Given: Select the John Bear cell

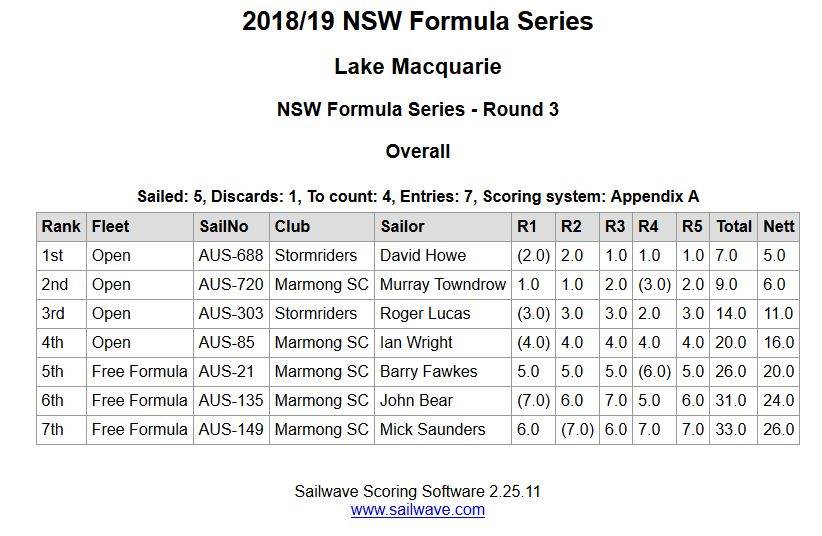Looking at the screenshot, I should pos(416,401).
